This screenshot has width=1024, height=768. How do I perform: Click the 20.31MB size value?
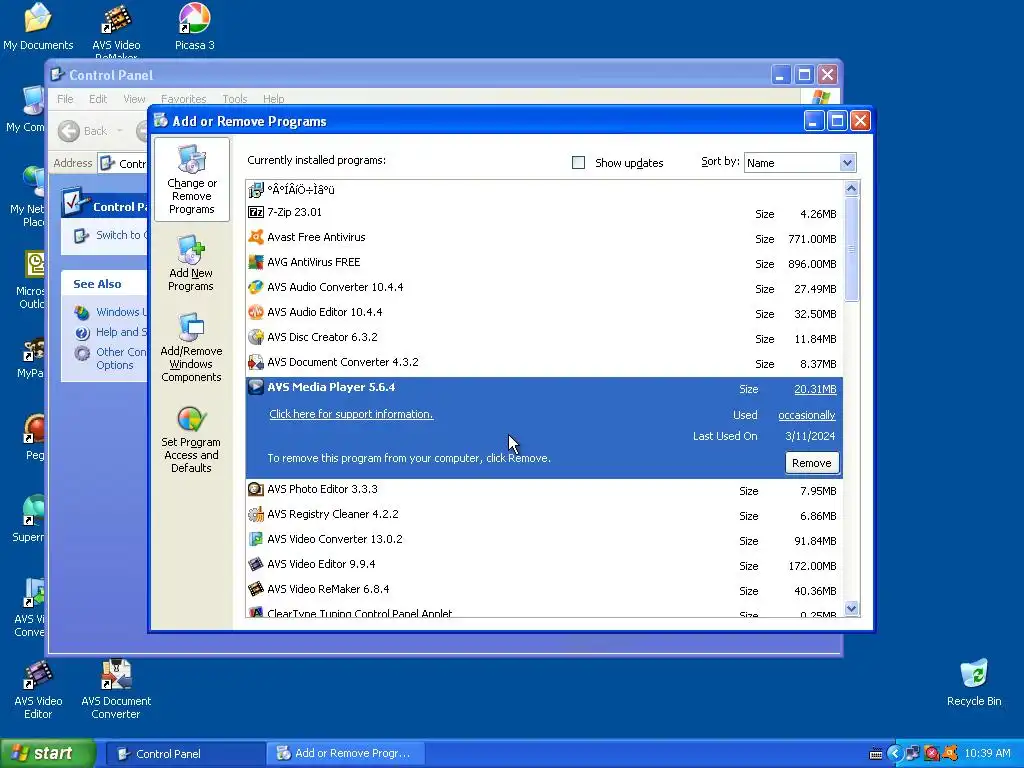click(x=815, y=389)
